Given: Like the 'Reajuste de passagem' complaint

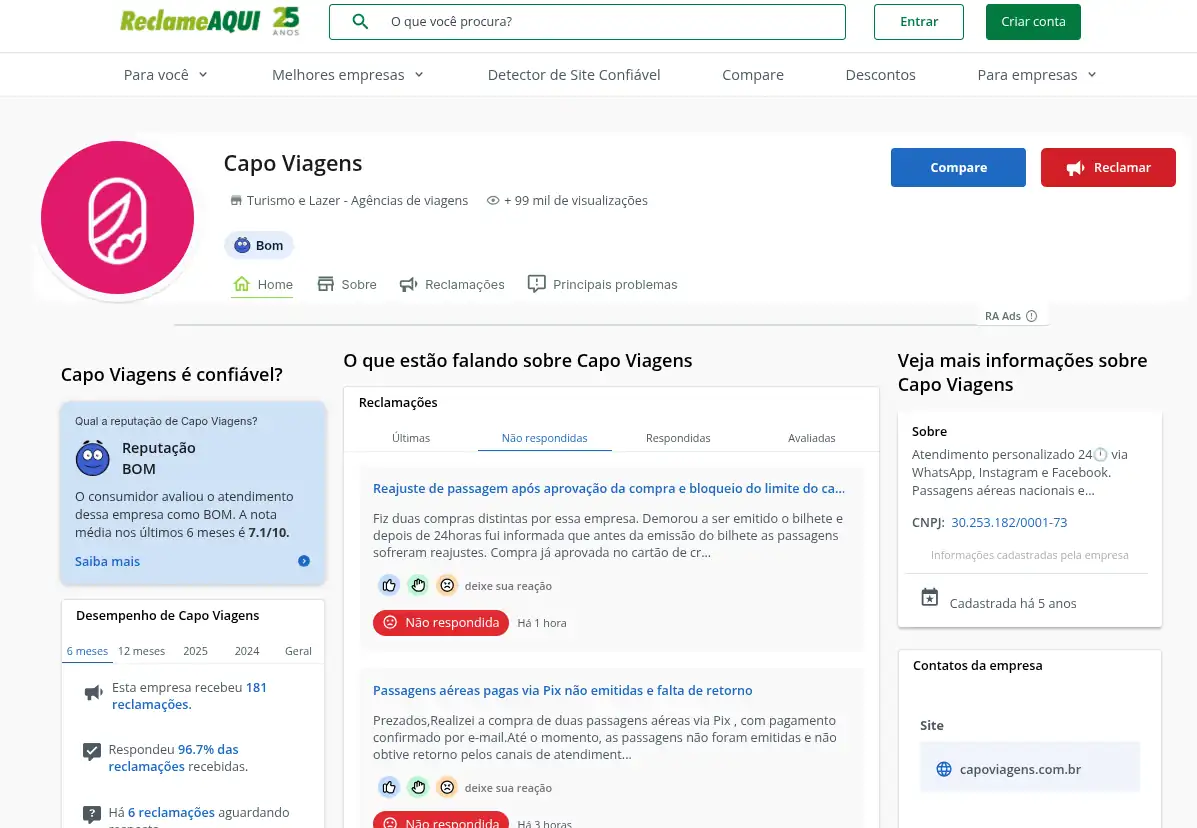Looking at the screenshot, I should [x=389, y=585].
